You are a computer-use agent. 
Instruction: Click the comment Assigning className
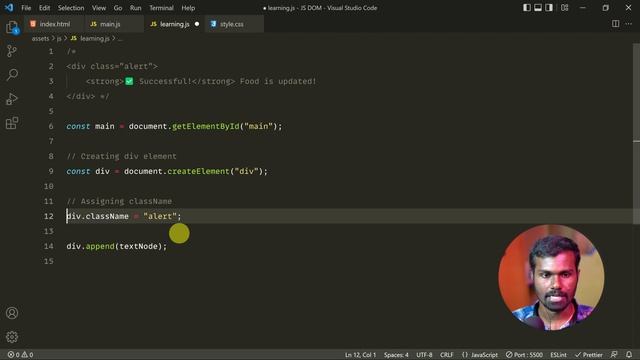coord(119,201)
